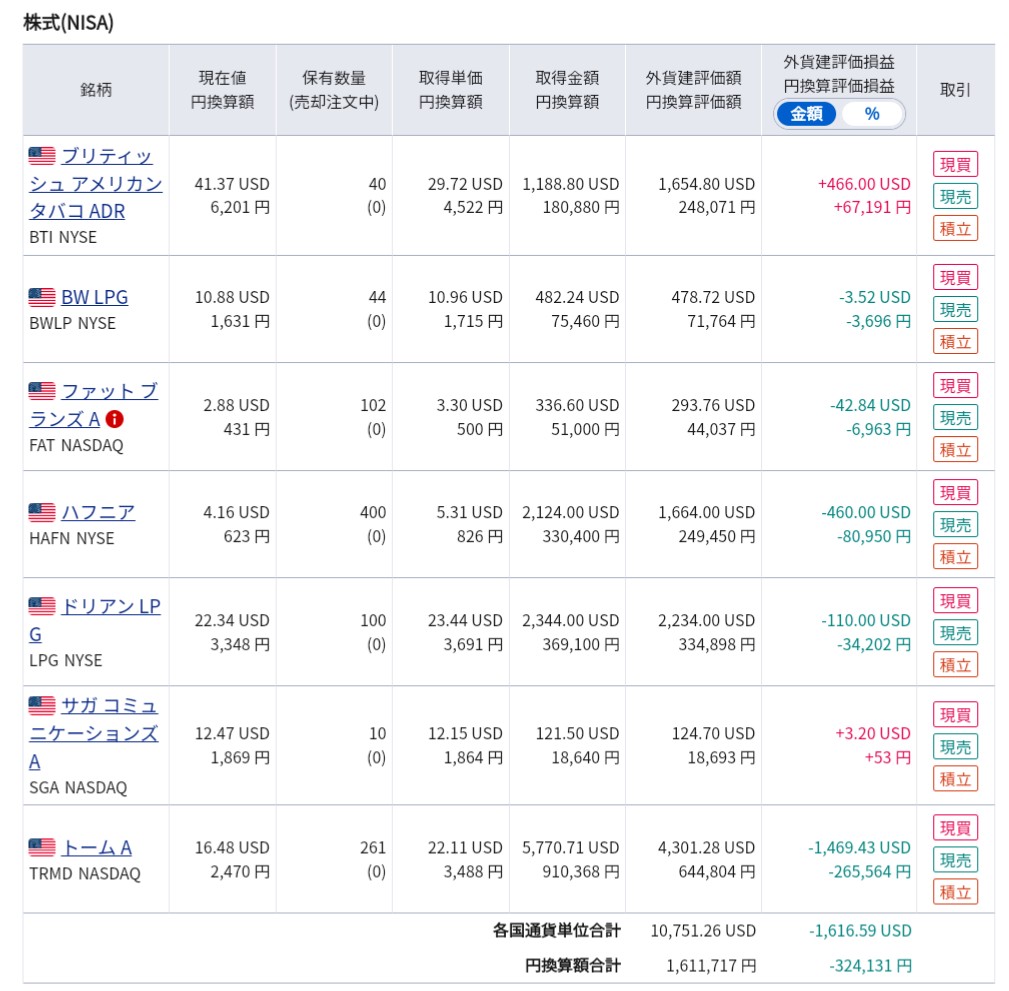Open BW LPG stock link
Viewport: 1009px width, 991px height.
click(95, 297)
